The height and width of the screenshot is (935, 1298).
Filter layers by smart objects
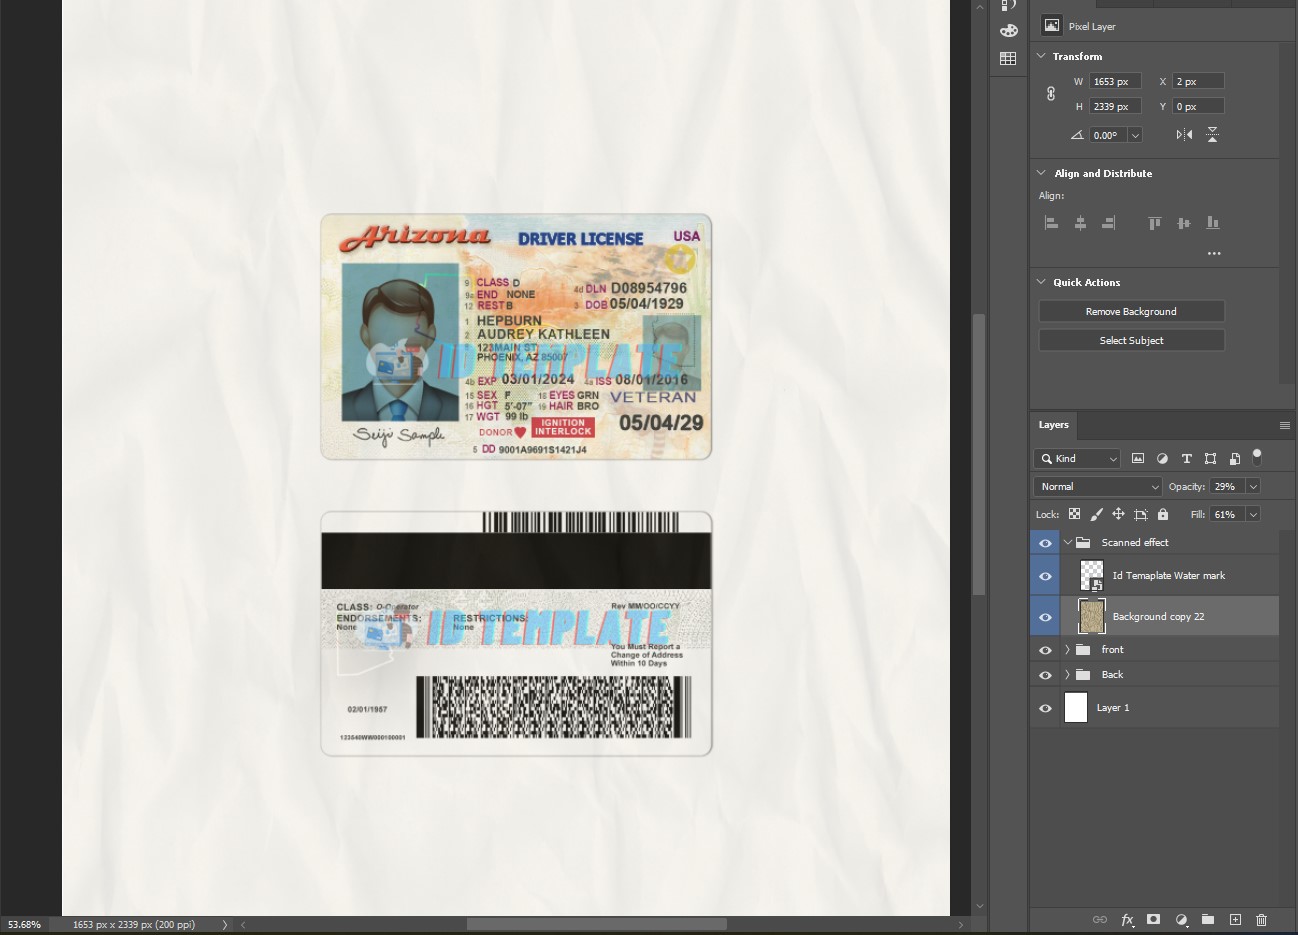click(1235, 458)
